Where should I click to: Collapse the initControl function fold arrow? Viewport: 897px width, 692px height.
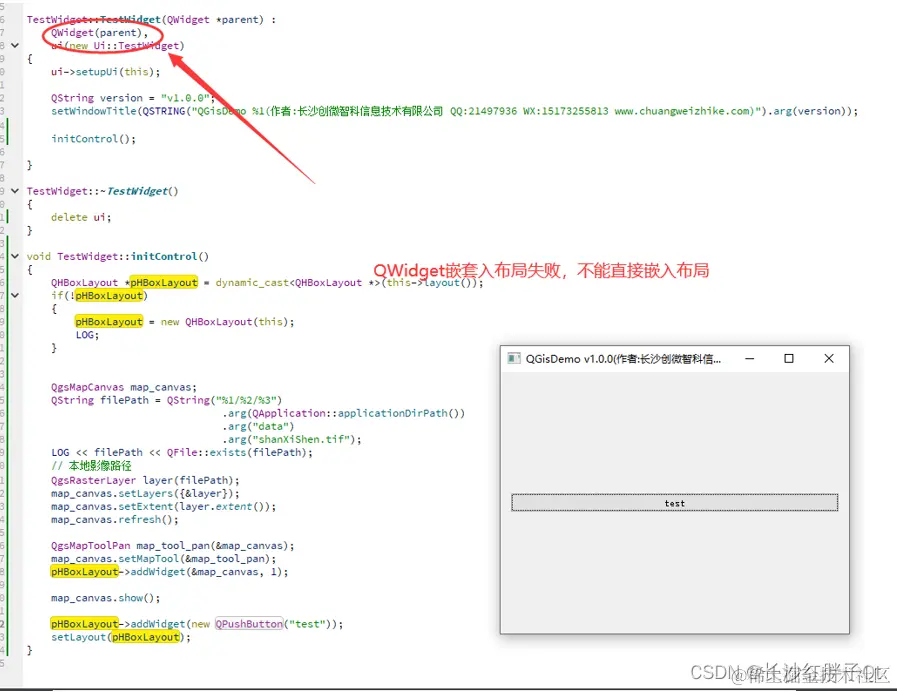pos(15,256)
